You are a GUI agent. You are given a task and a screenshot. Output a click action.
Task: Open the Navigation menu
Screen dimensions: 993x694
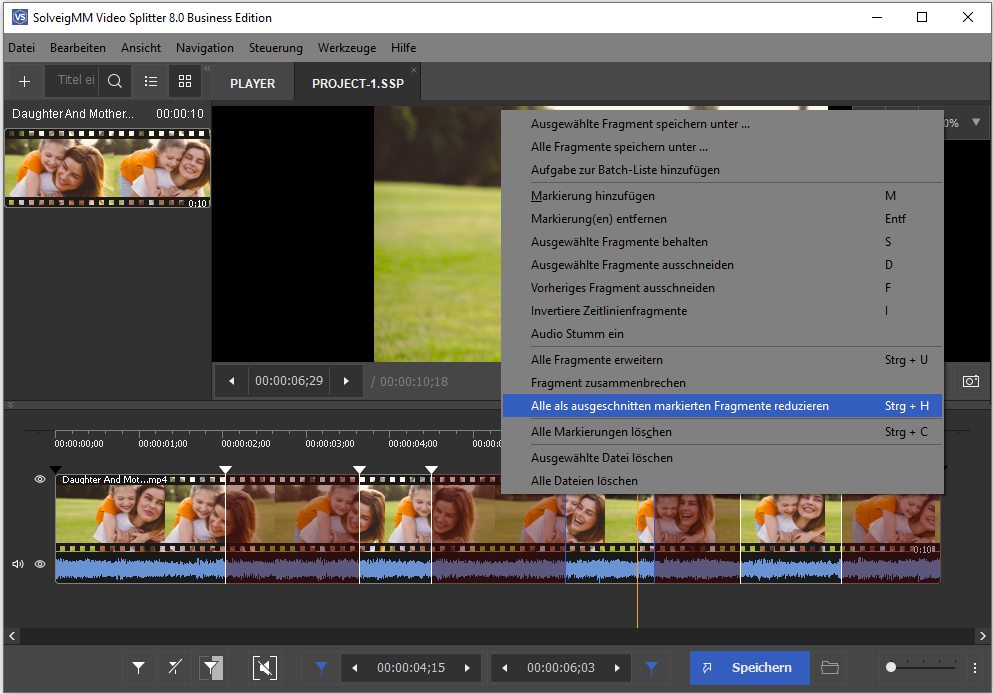pyautogui.click(x=205, y=47)
